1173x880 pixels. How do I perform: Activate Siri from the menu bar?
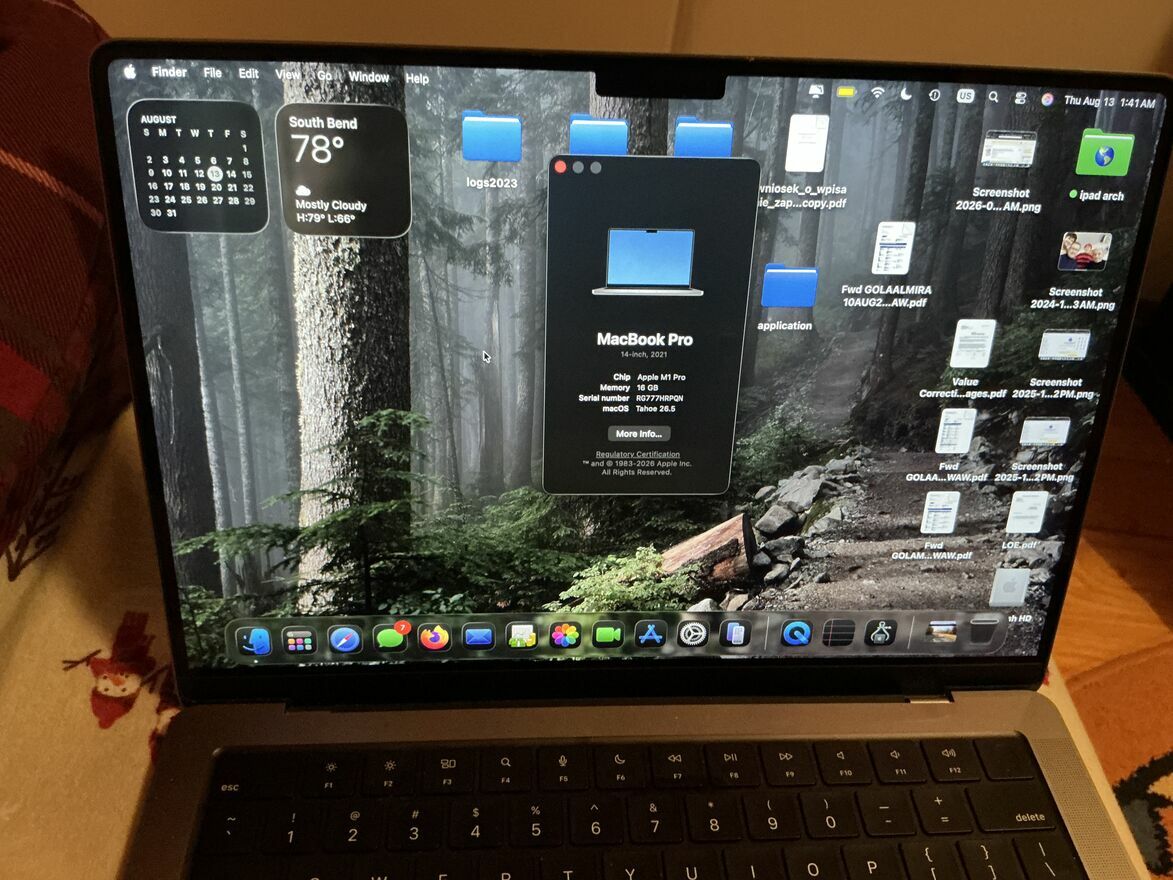[1047, 100]
